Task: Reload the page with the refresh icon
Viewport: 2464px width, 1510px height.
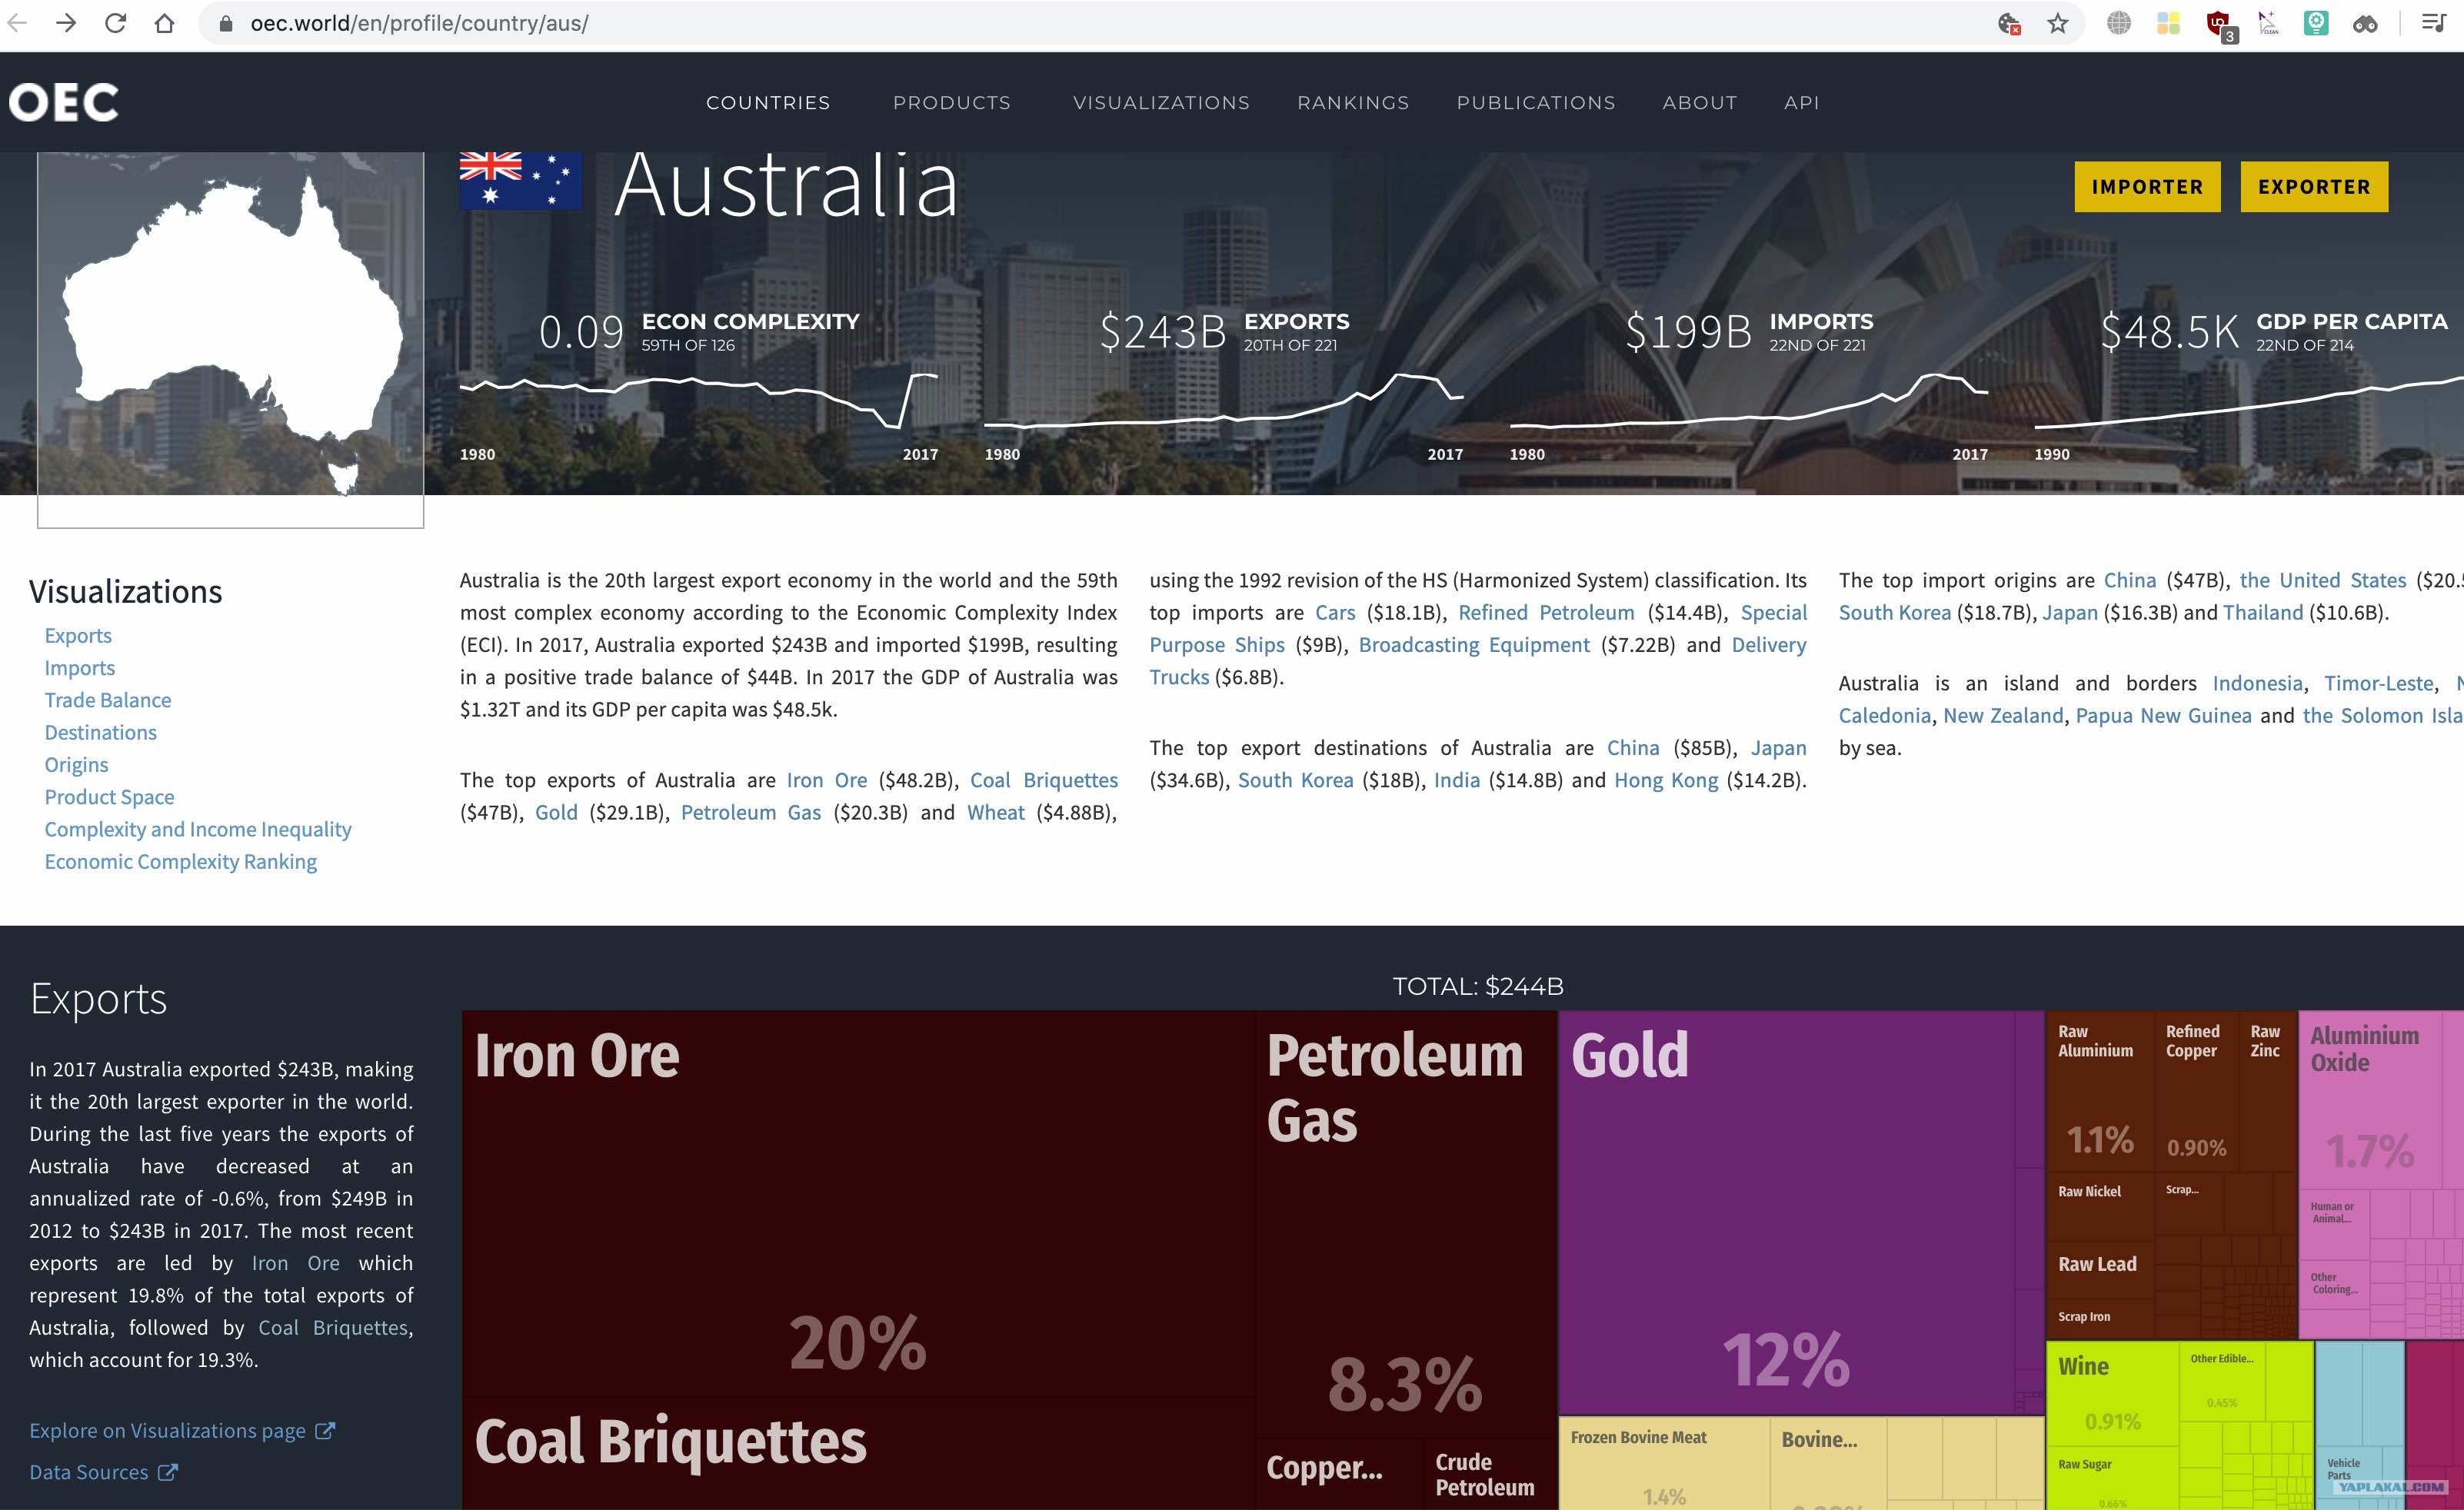Action: [x=115, y=23]
